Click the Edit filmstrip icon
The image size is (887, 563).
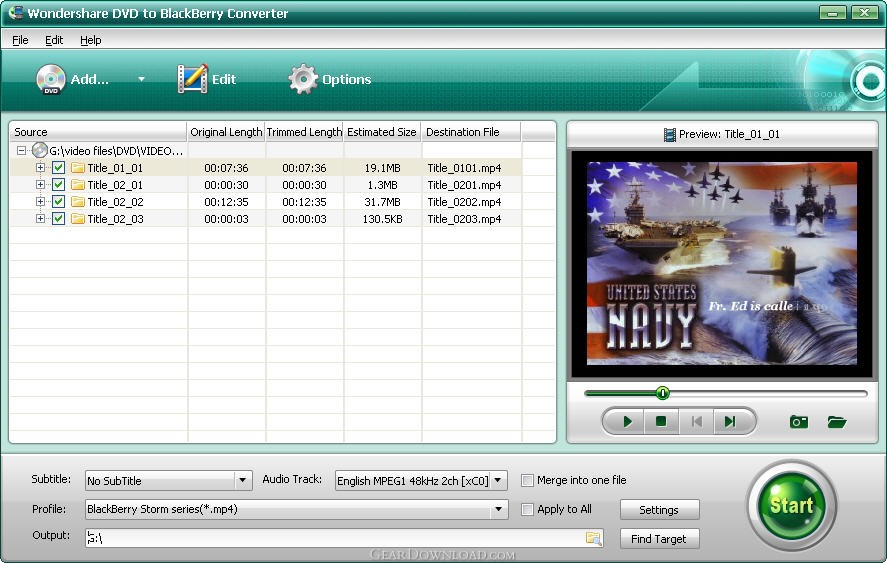click(192, 79)
